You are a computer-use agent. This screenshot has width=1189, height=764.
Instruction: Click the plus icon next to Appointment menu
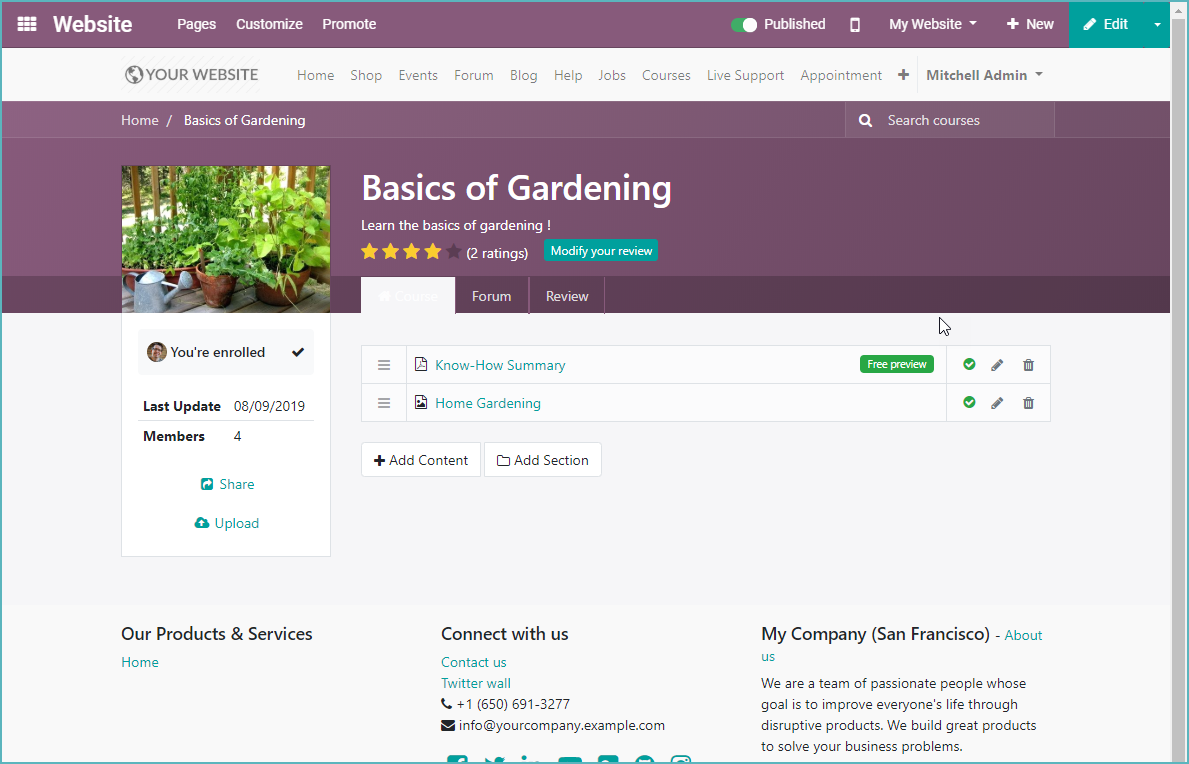click(903, 74)
